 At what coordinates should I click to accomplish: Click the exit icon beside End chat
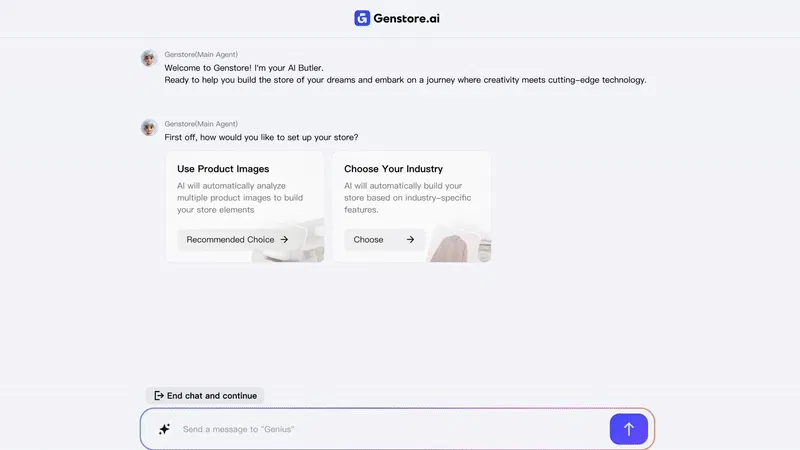(x=159, y=395)
